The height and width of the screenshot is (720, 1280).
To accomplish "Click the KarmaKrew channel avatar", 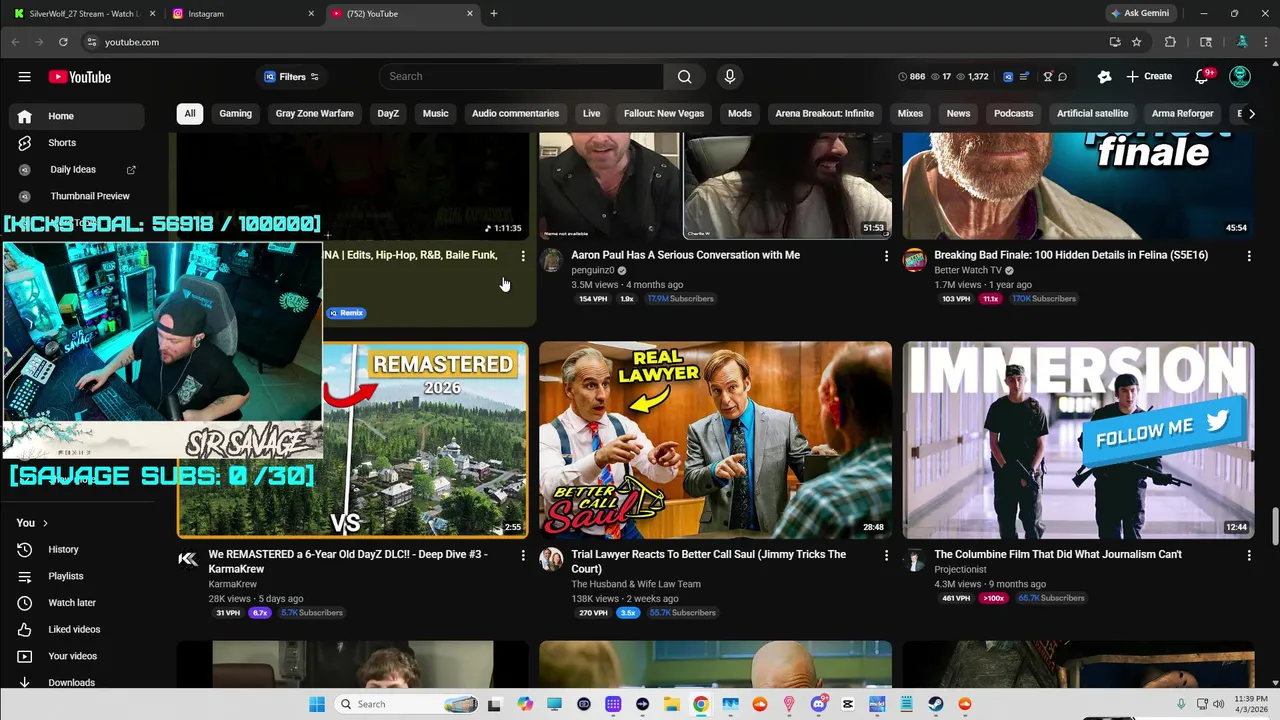I will click(188, 560).
